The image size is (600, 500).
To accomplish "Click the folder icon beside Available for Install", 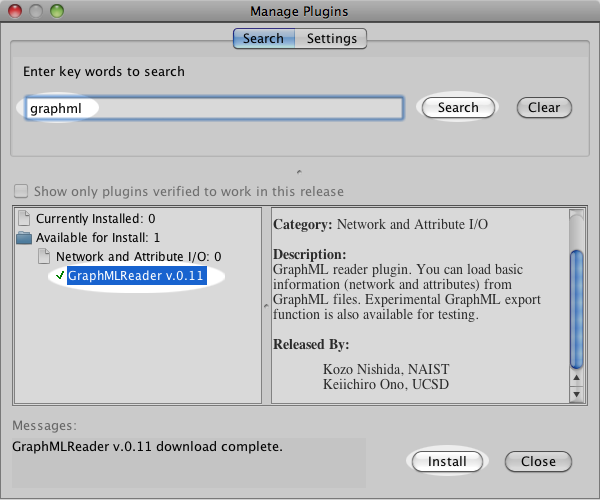I will click(x=24, y=237).
